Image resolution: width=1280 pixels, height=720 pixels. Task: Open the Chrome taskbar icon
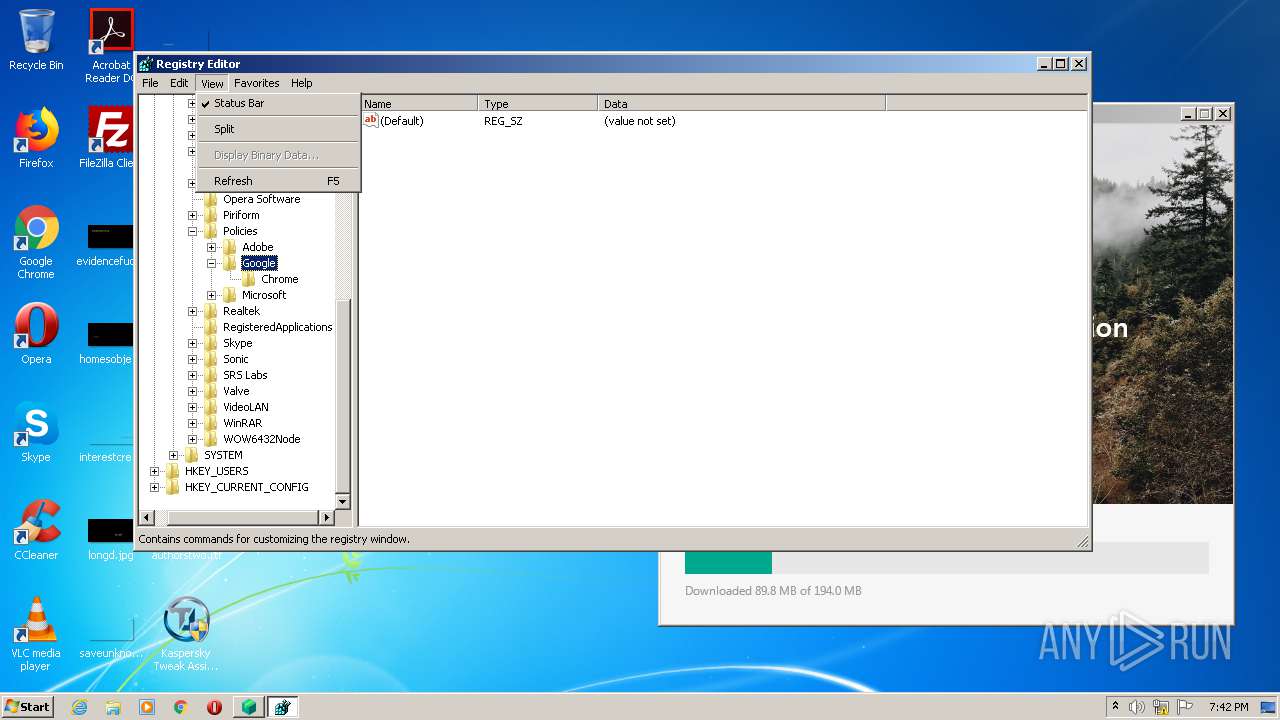[x=181, y=707]
